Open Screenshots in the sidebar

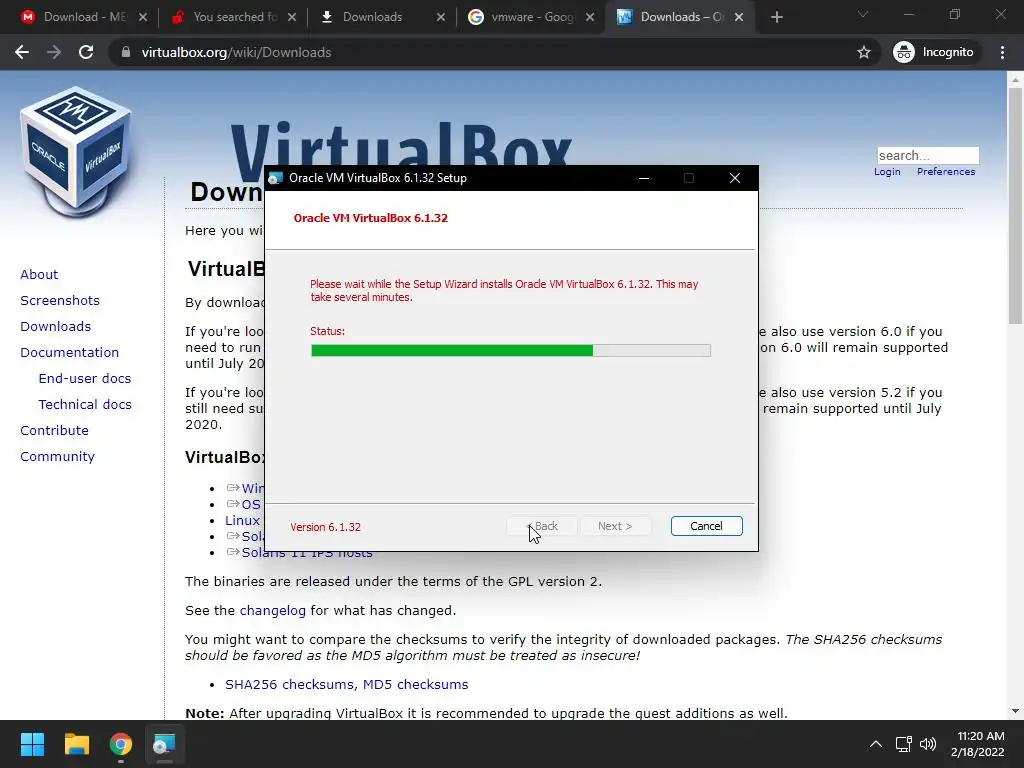[x=60, y=300]
